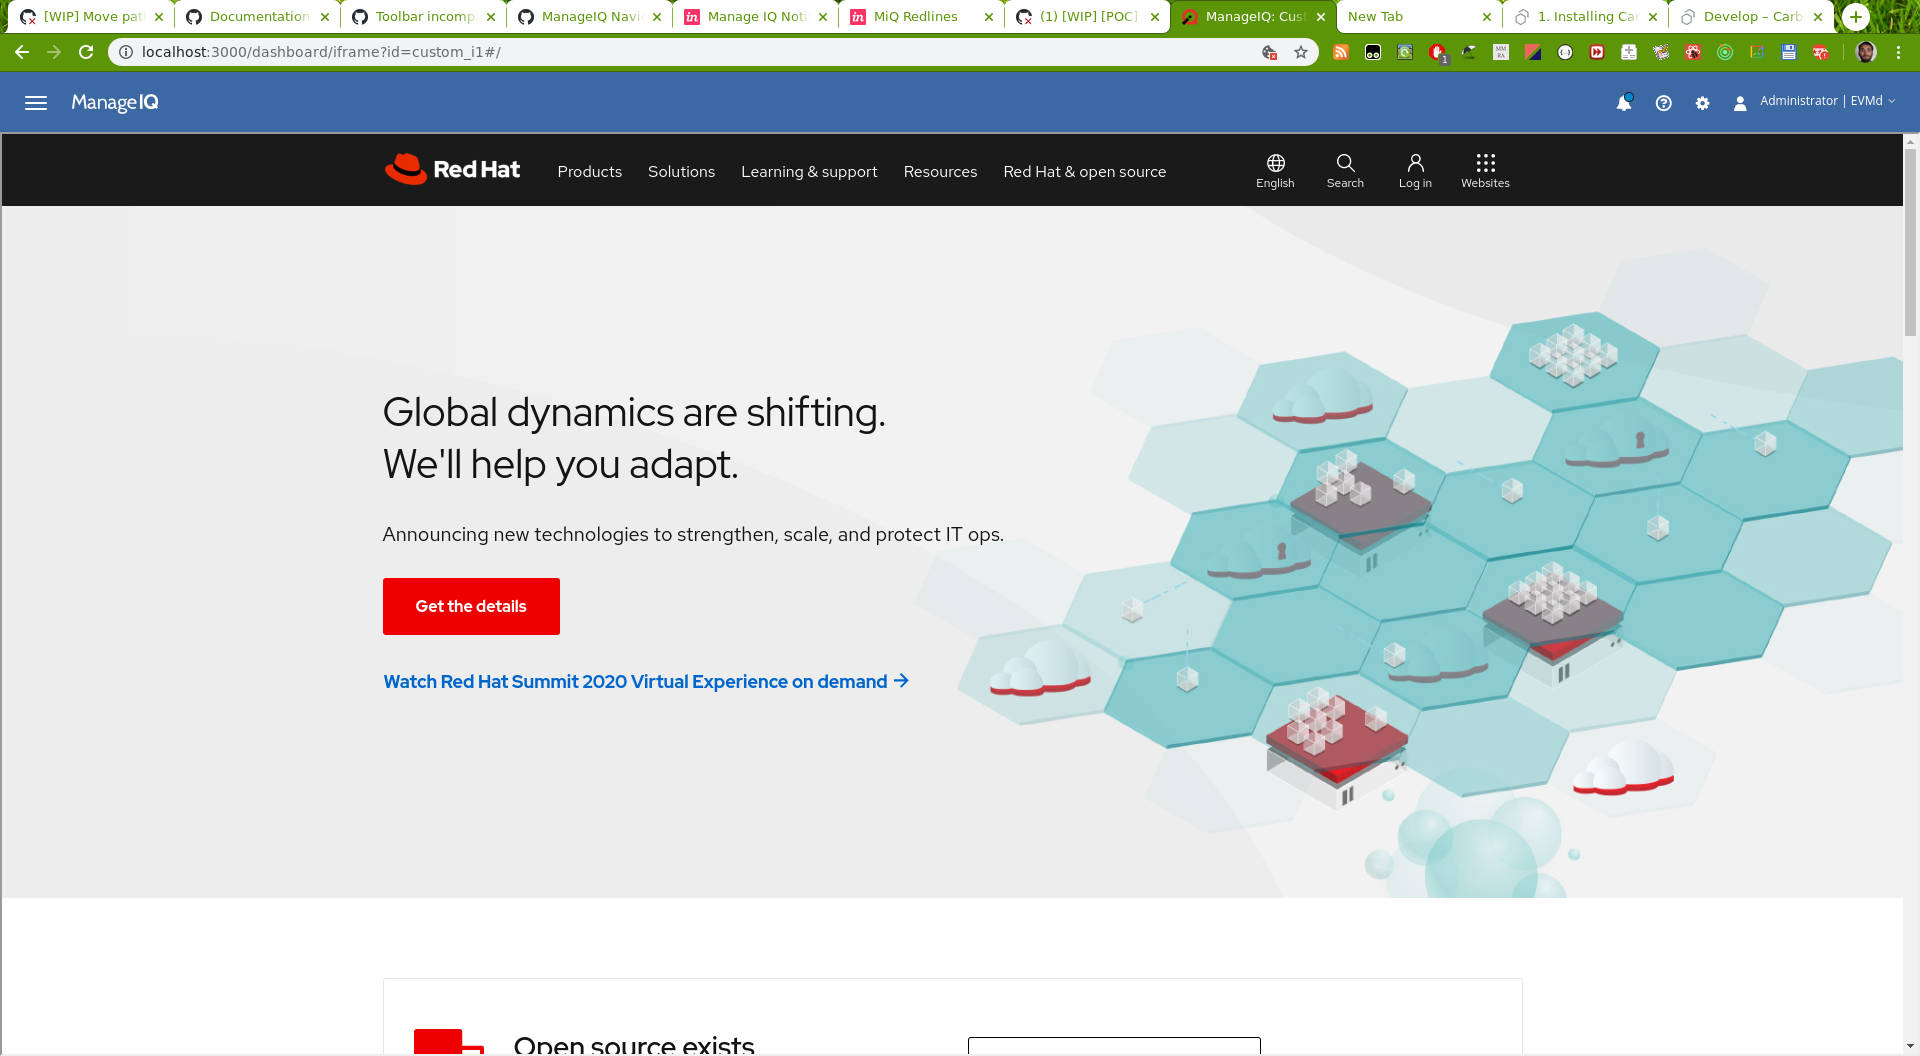Screen dimensions: 1920x1056
Task: Open the configuration gear settings
Action: pos(1703,103)
